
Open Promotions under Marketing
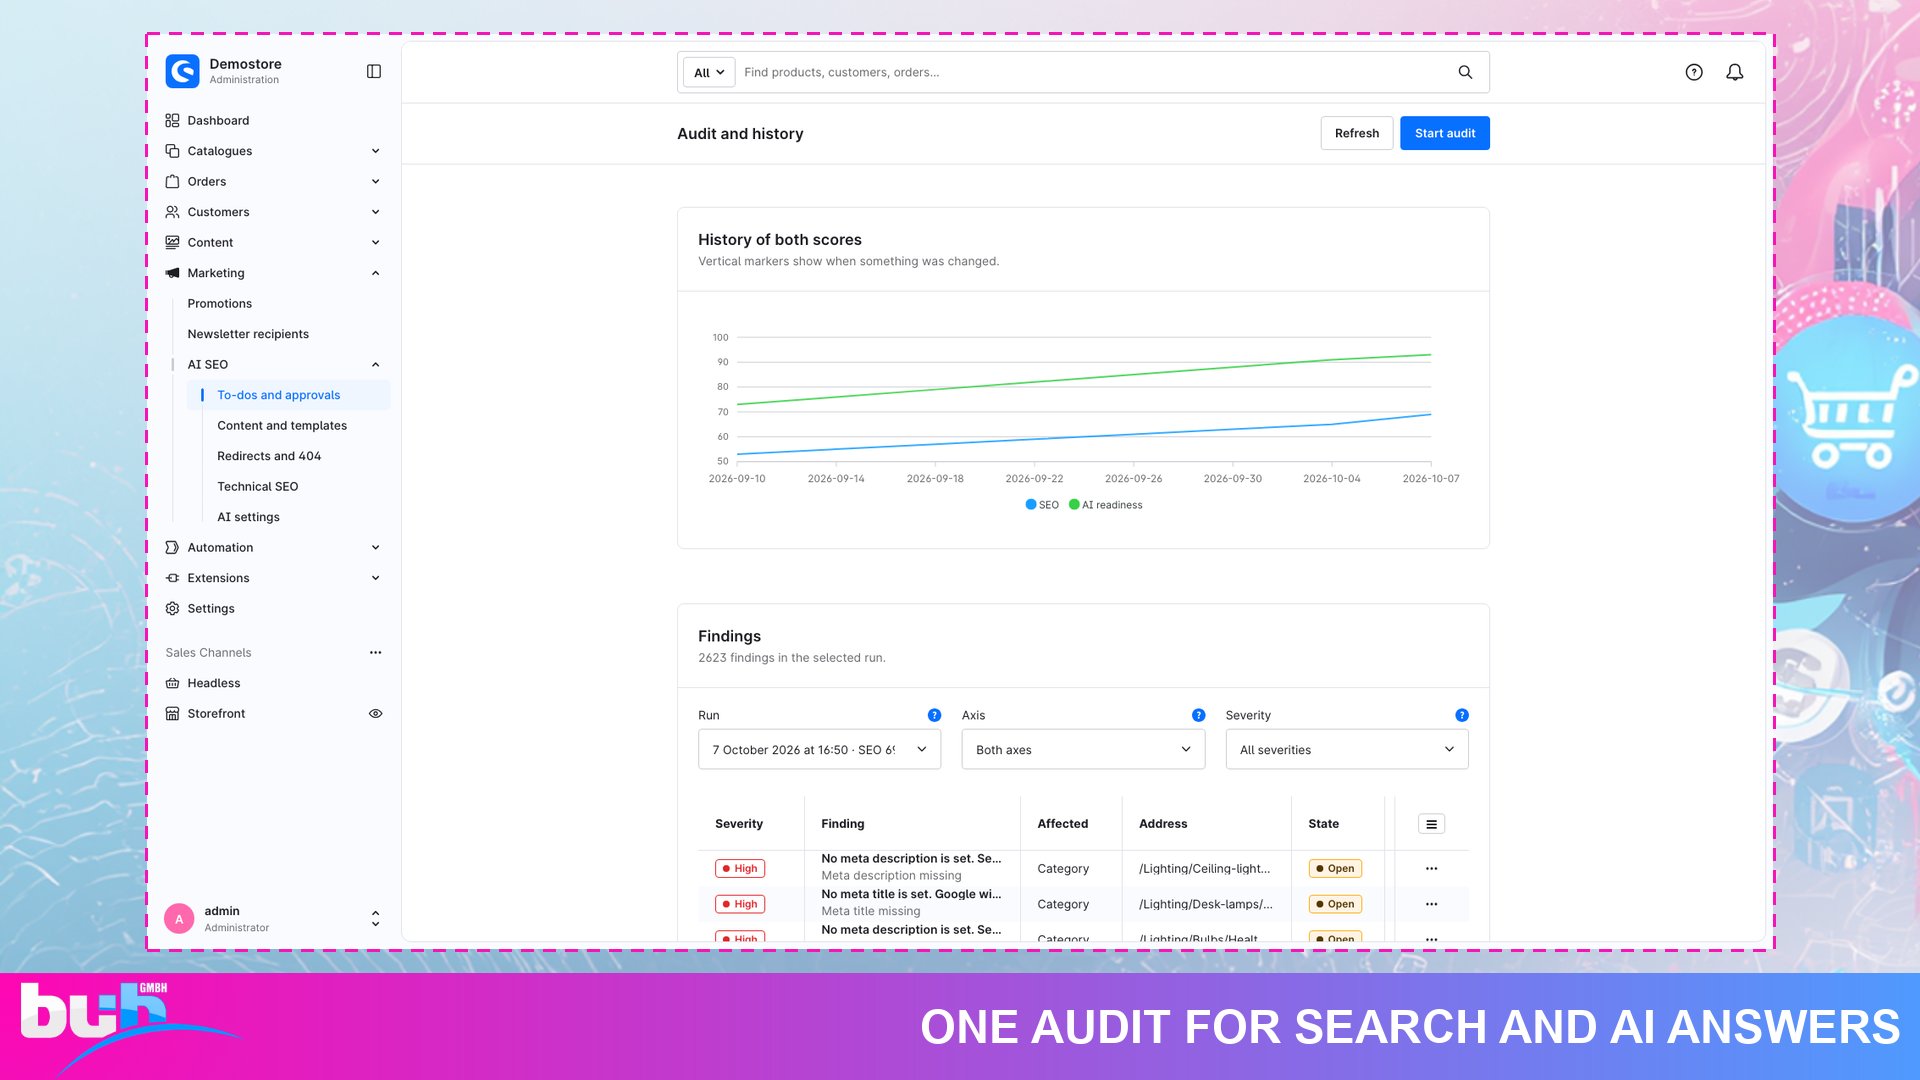point(219,303)
